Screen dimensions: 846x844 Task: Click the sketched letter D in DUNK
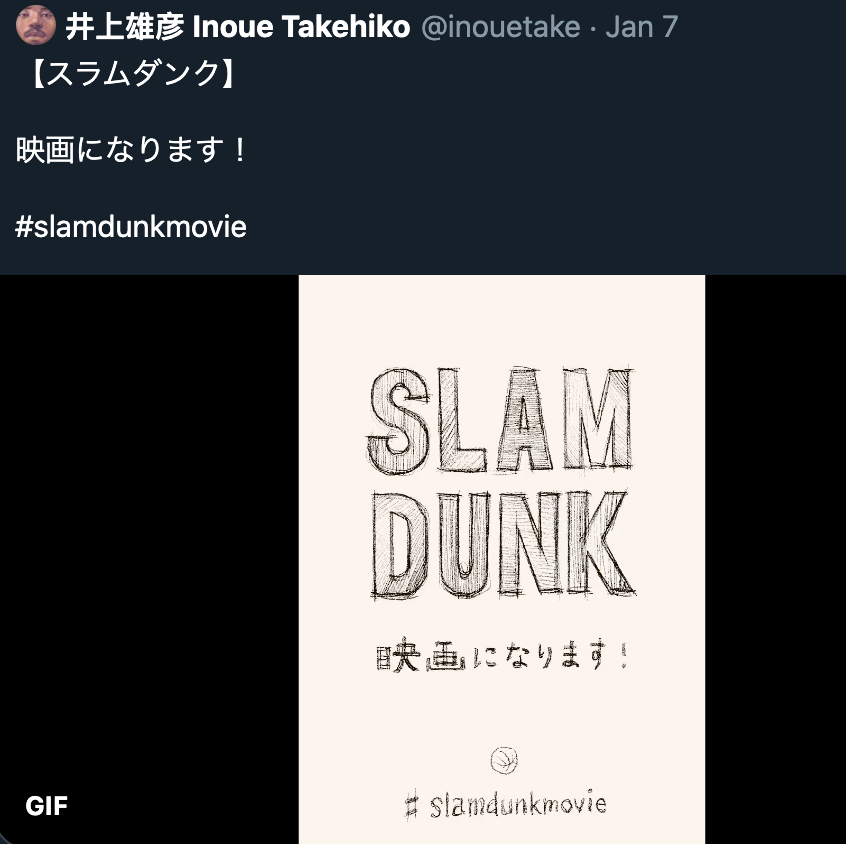pos(400,546)
